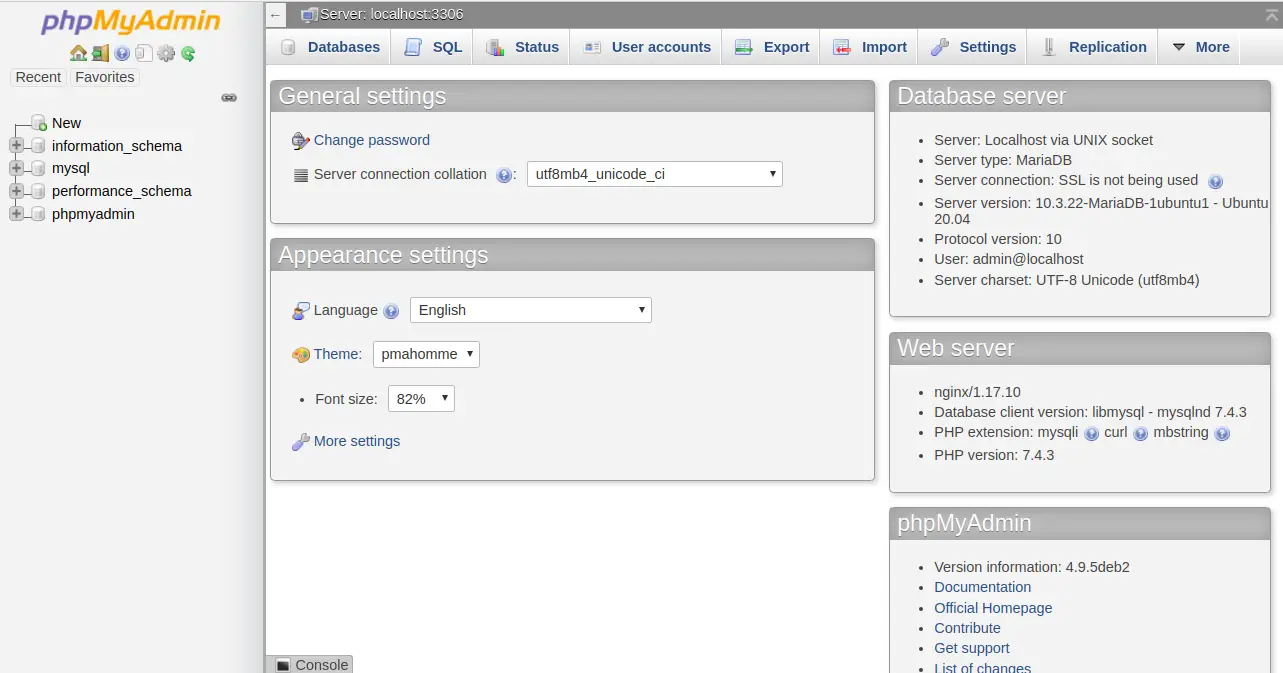Click help icon beside Server connection collation
Screen dimensions: 1283x673
point(504,175)
